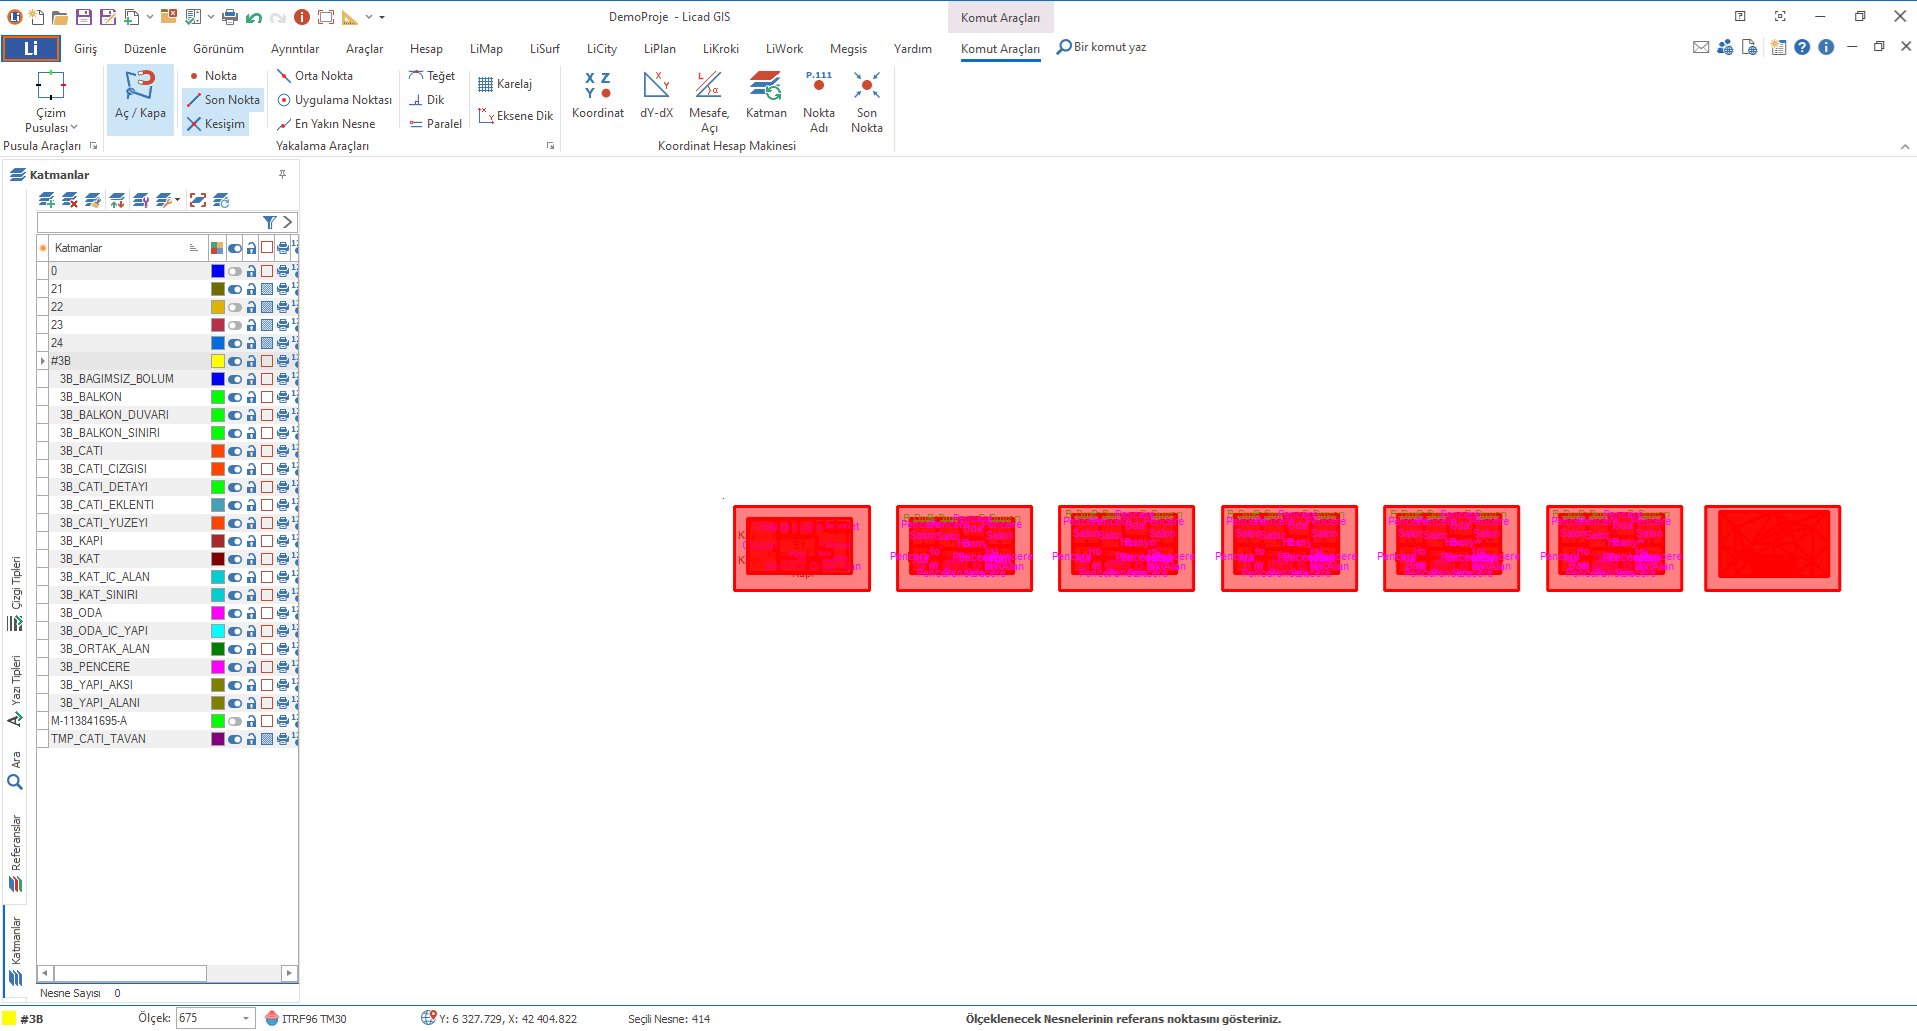Toggle visibility of layer 22
The width and height of the screenshot is (1917, 1031).
coord(235,307)
